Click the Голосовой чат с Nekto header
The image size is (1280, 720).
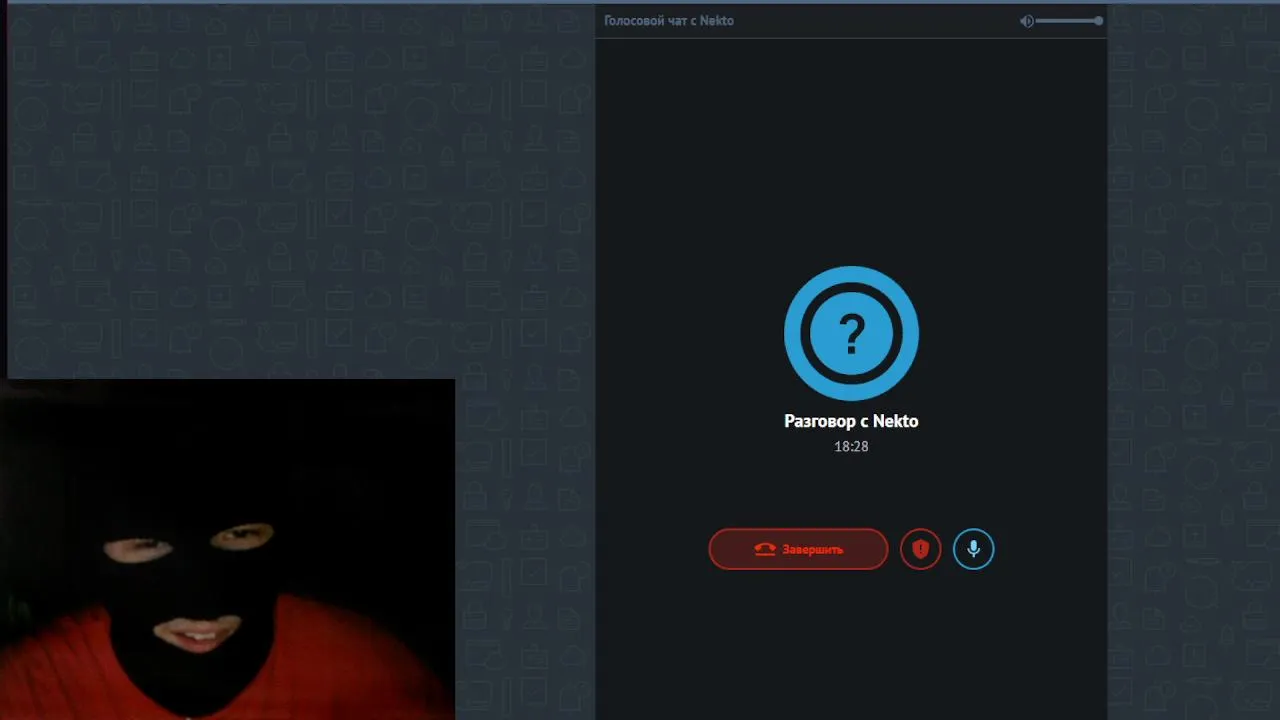pyautogui.click(x=669, y=20)
